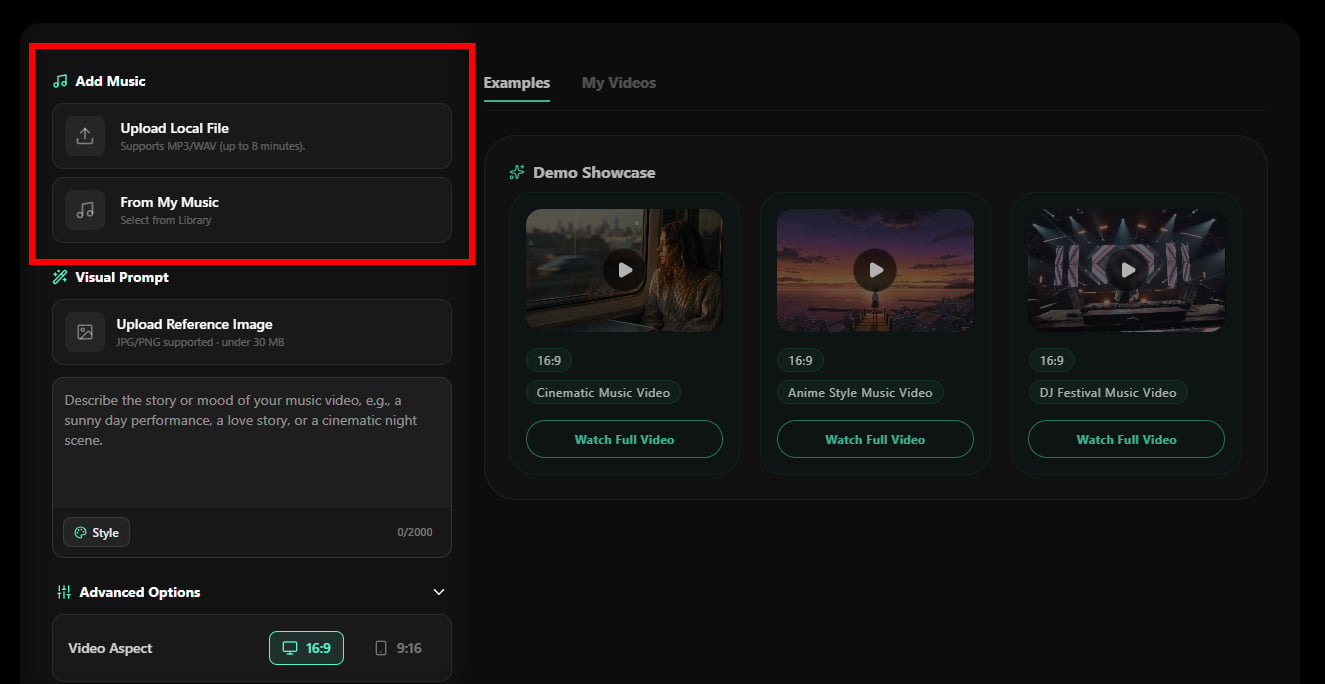
Task: Open the sunset pier anime thumbnail
Action: [x=875, y=270]
